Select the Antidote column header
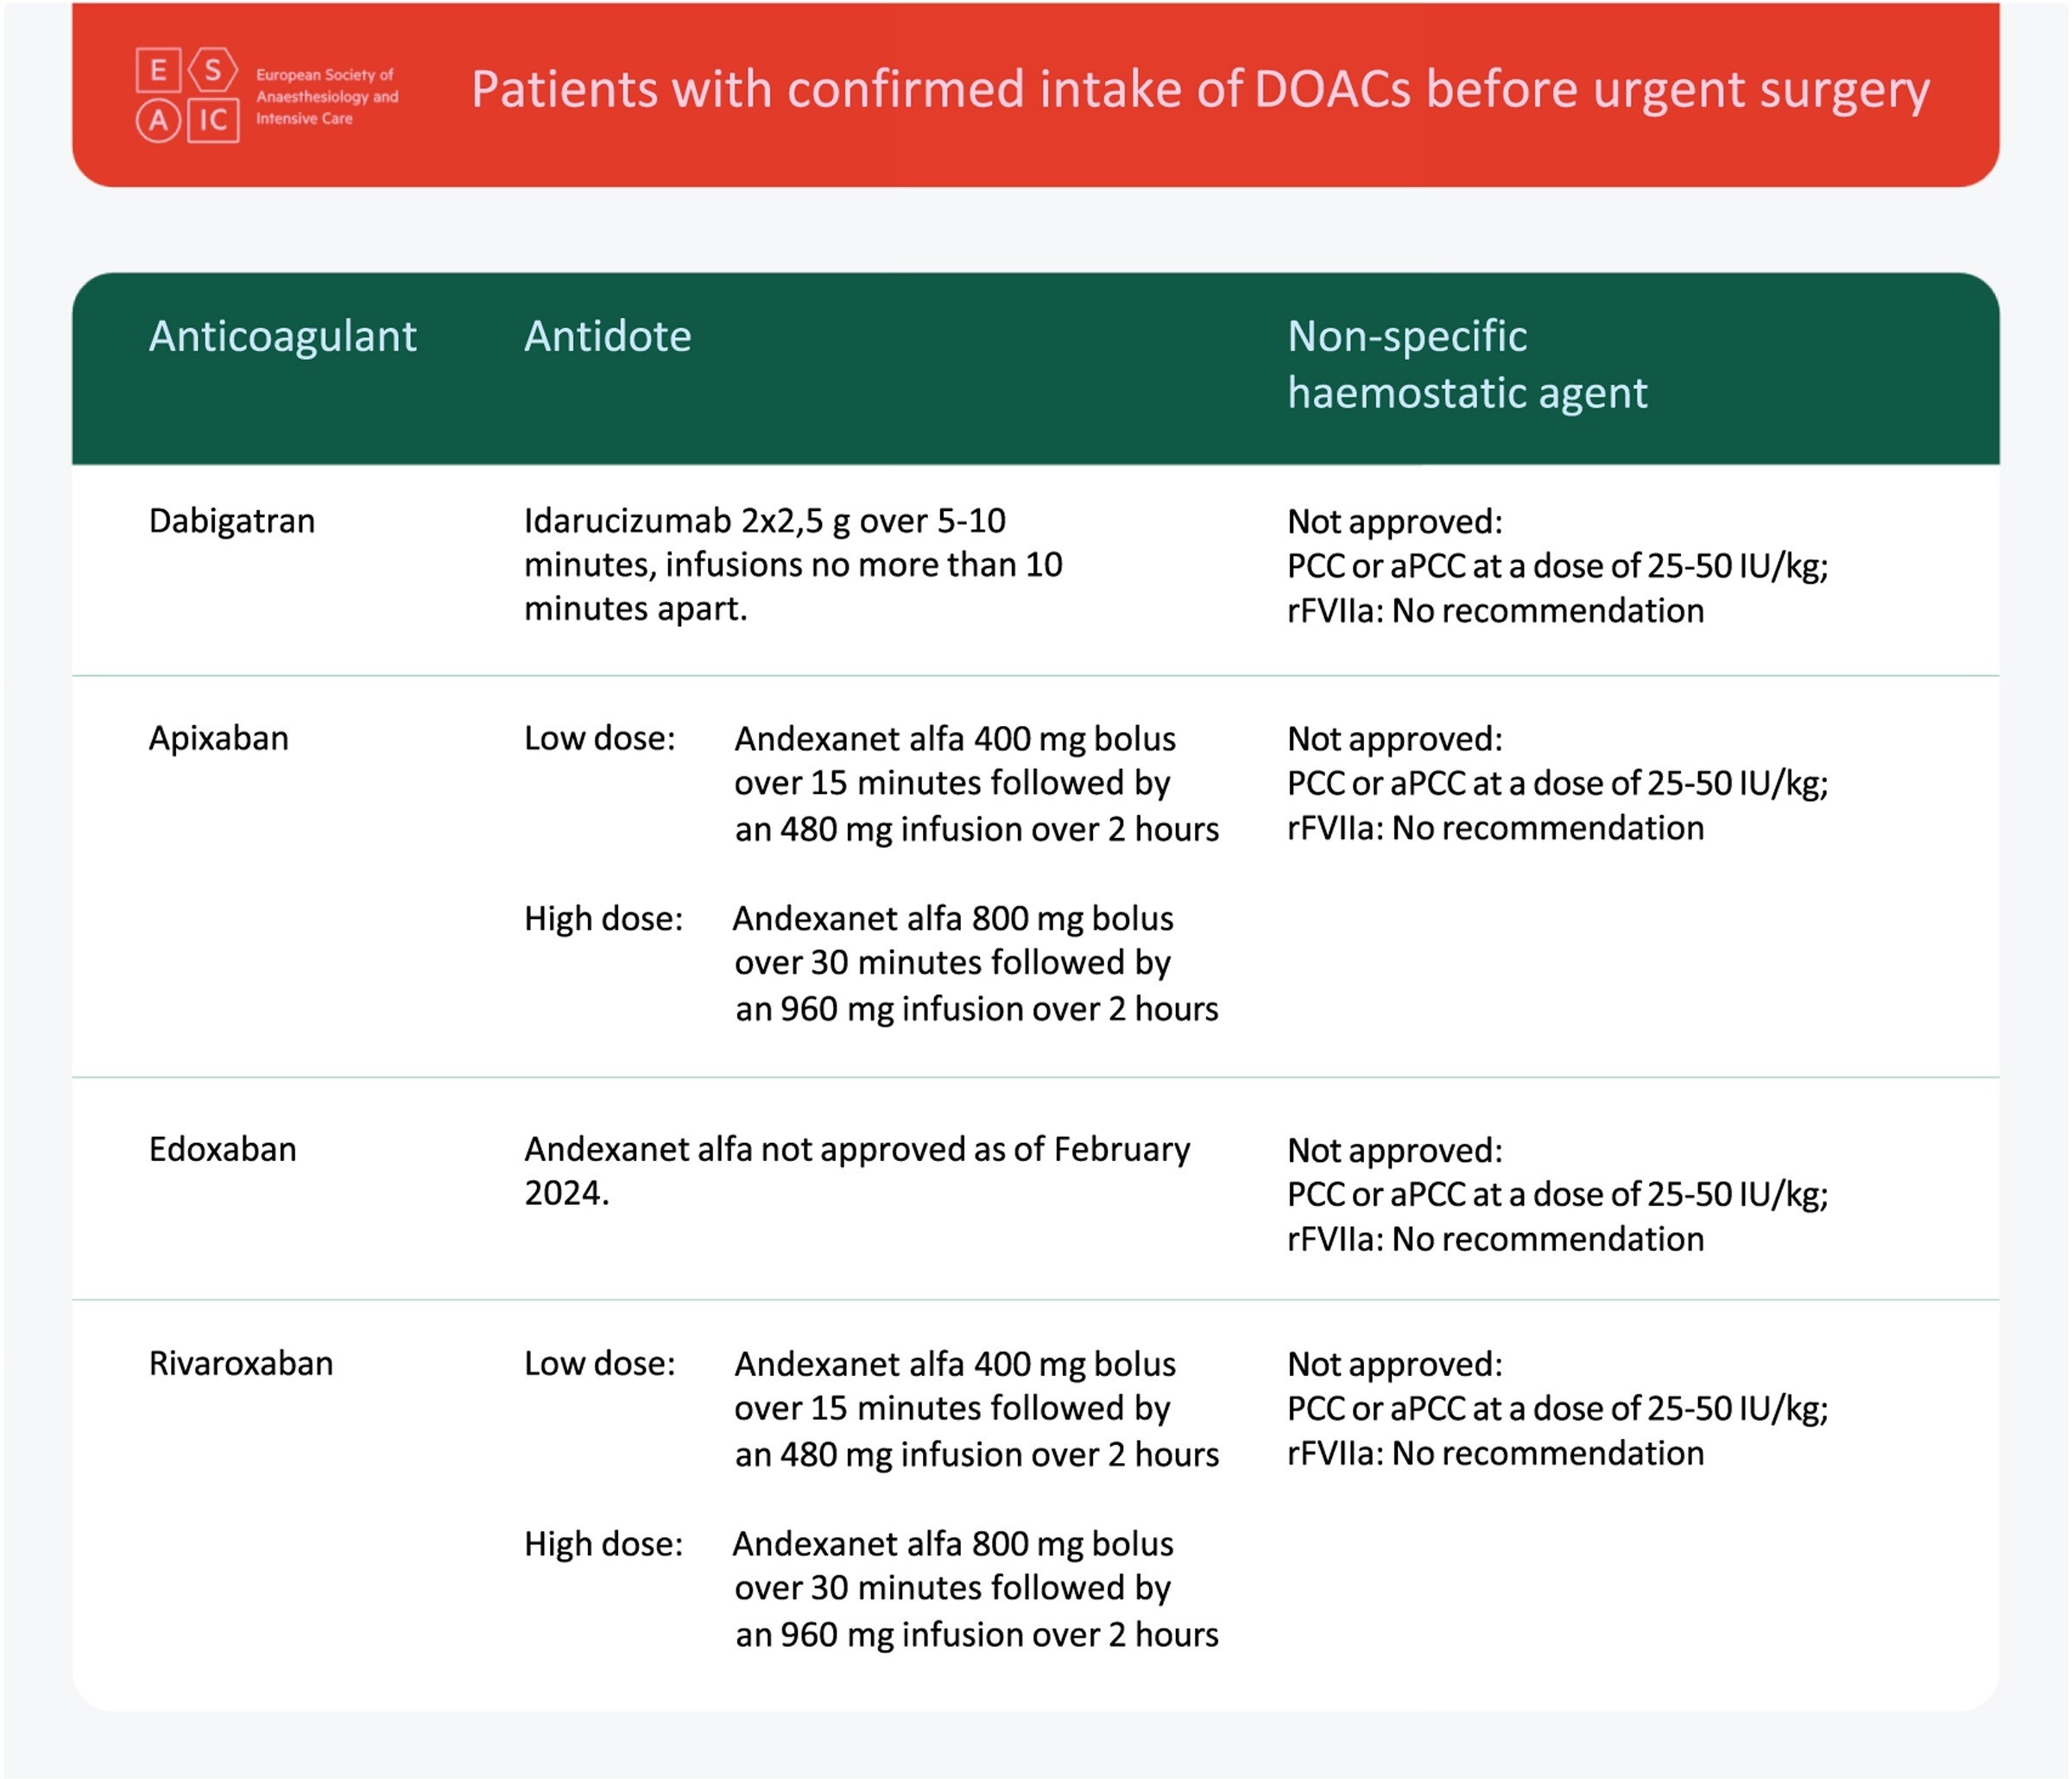 click(x=608, y=336)
